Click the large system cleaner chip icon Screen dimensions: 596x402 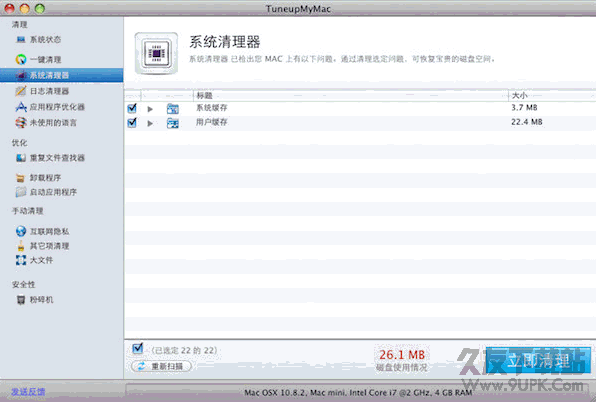(x=156, y=53)
